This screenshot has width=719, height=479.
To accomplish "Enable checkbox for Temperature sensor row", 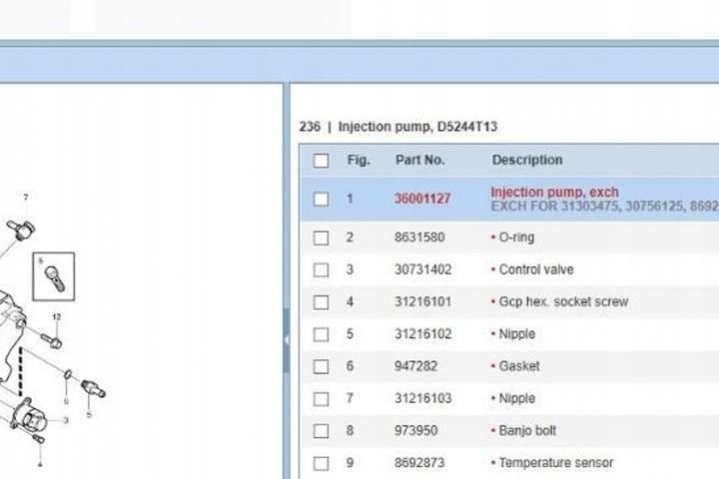I will [x=321, y=463].
